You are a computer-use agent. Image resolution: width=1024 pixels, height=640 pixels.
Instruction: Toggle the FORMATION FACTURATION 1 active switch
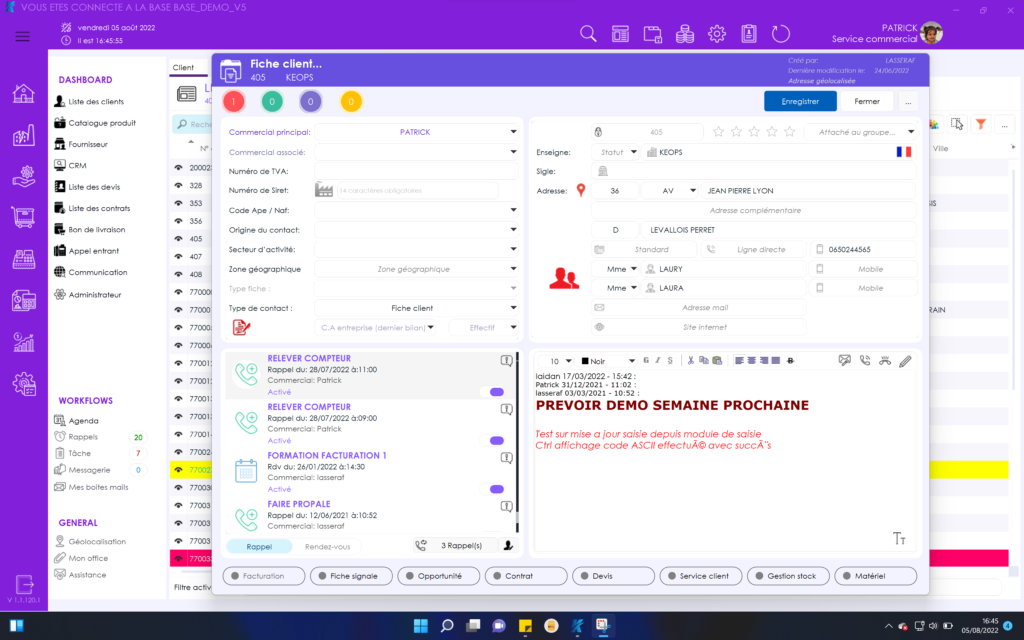click(x=496, y=489)
